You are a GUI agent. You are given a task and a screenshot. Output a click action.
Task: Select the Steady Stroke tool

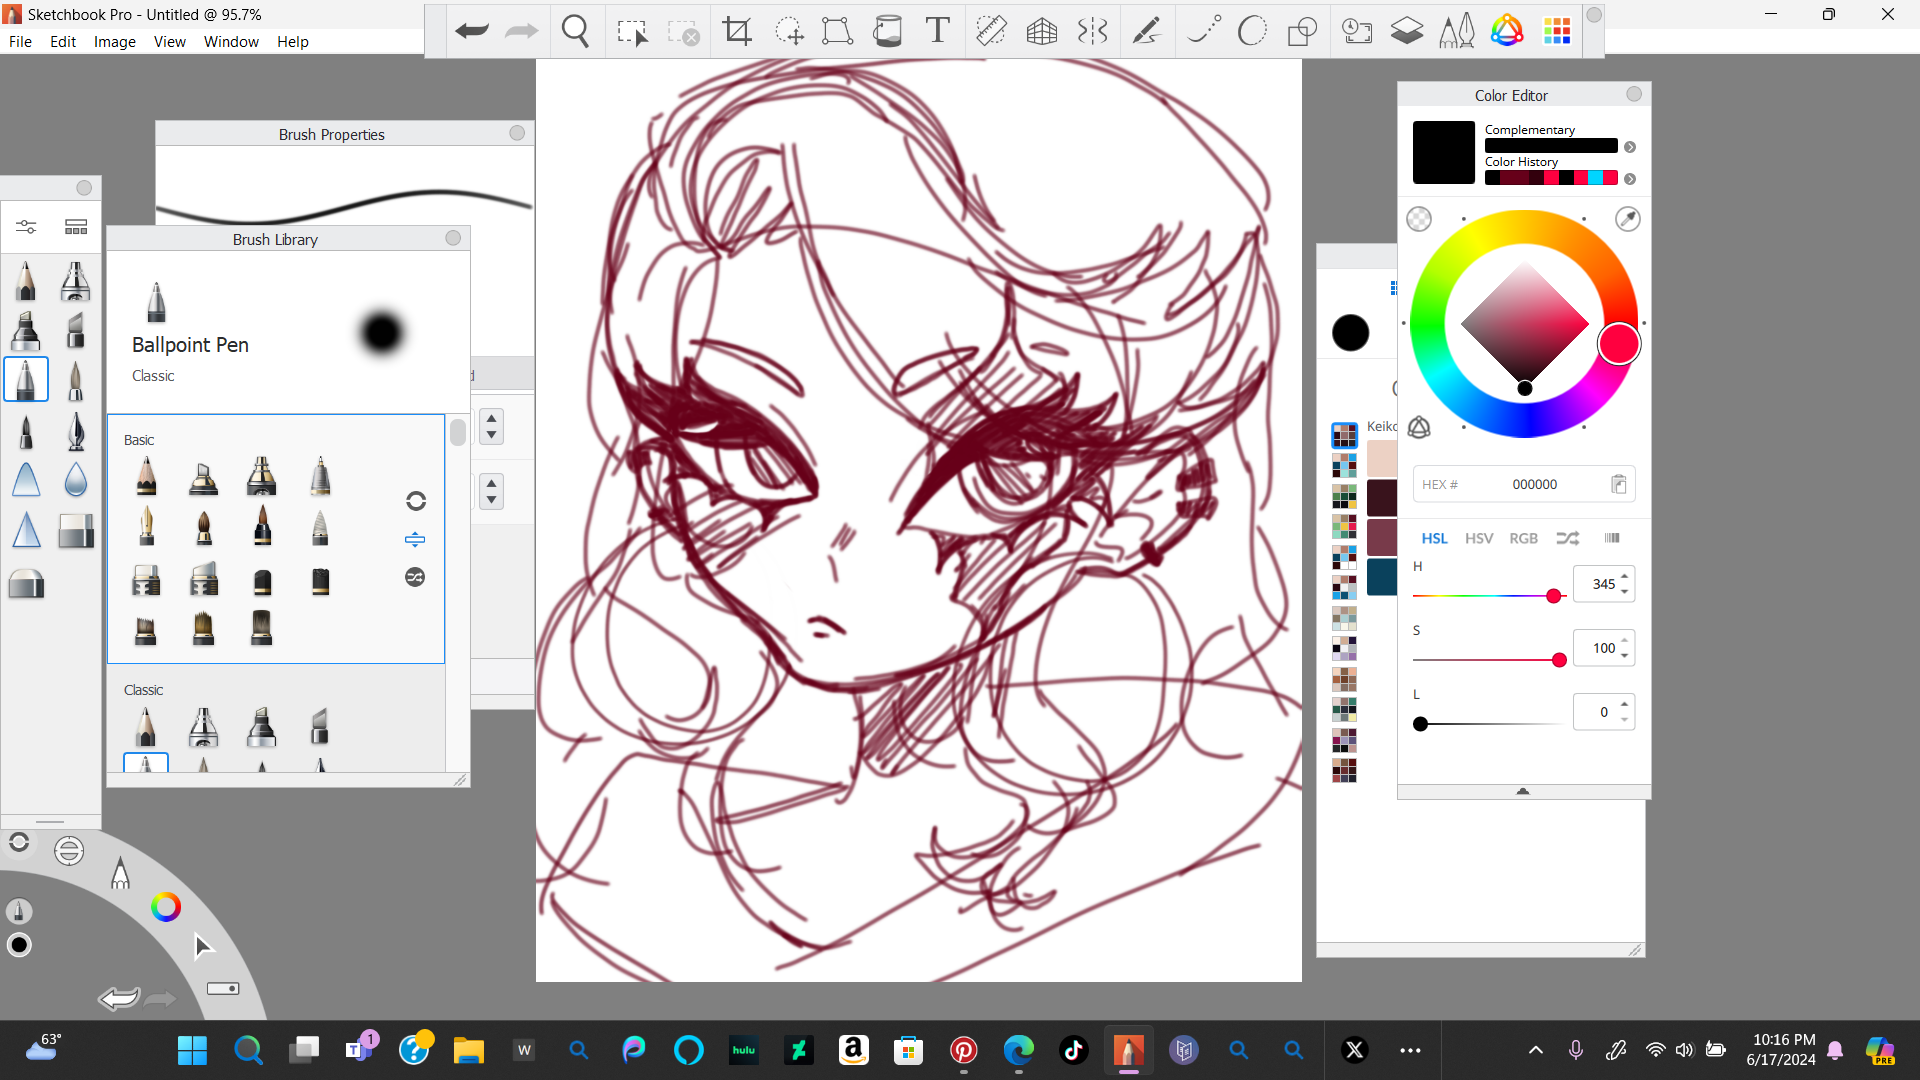1146,31
